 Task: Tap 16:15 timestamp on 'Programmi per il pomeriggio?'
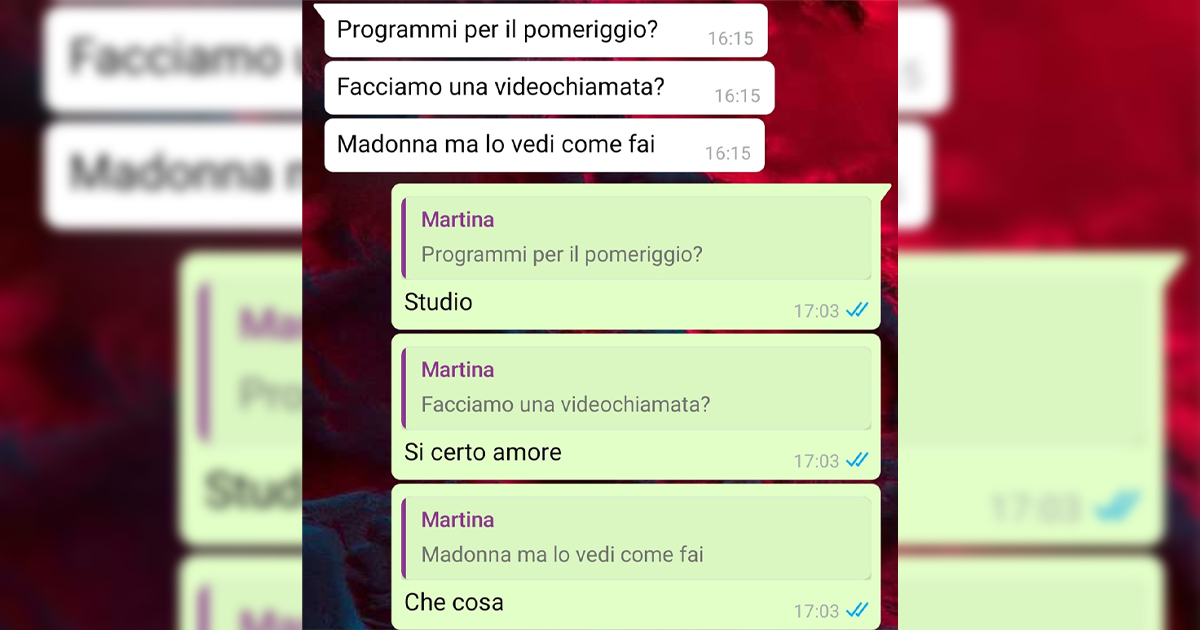pos(730,39)
